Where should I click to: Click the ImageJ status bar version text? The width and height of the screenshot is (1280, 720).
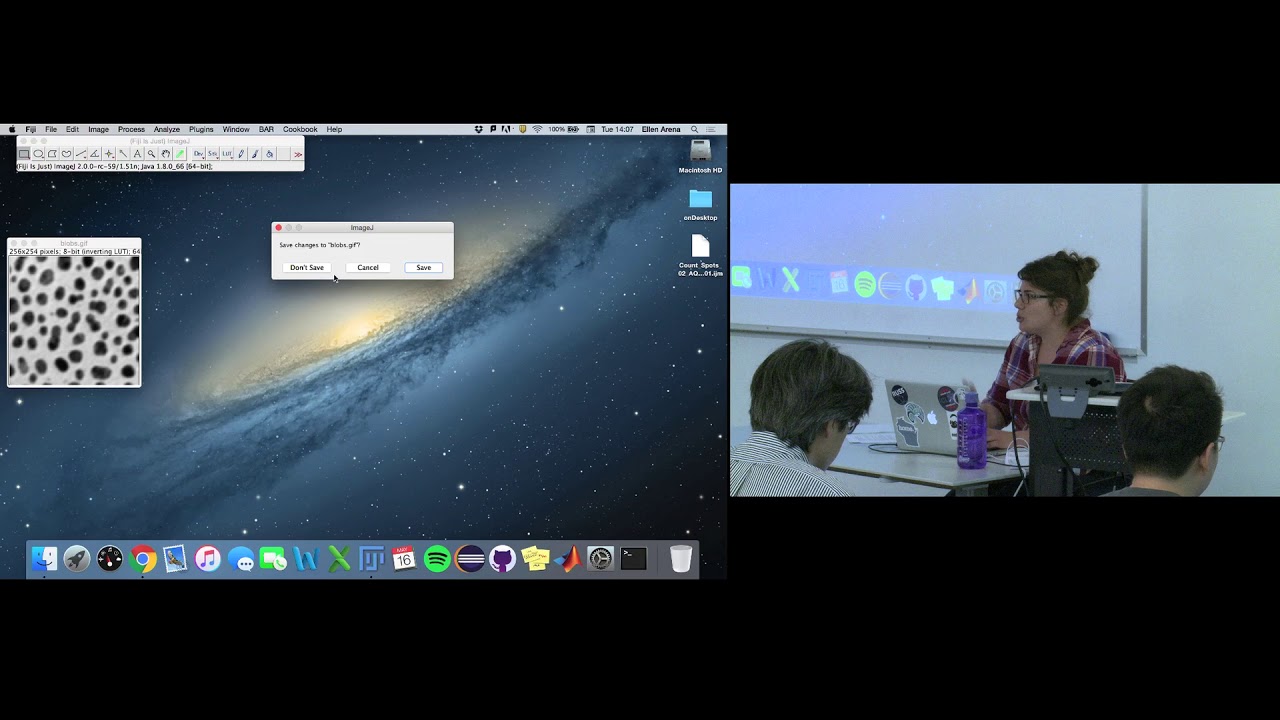tap(115, 166)
